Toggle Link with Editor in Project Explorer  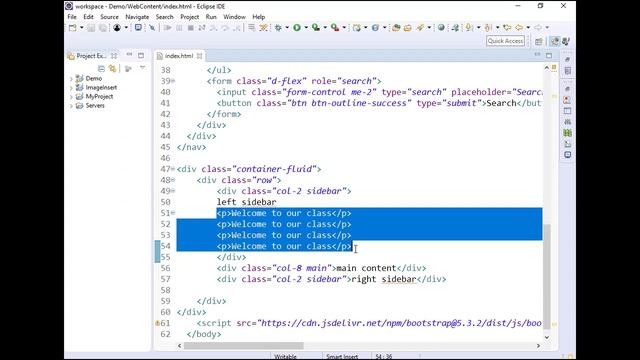pos(112,69)
